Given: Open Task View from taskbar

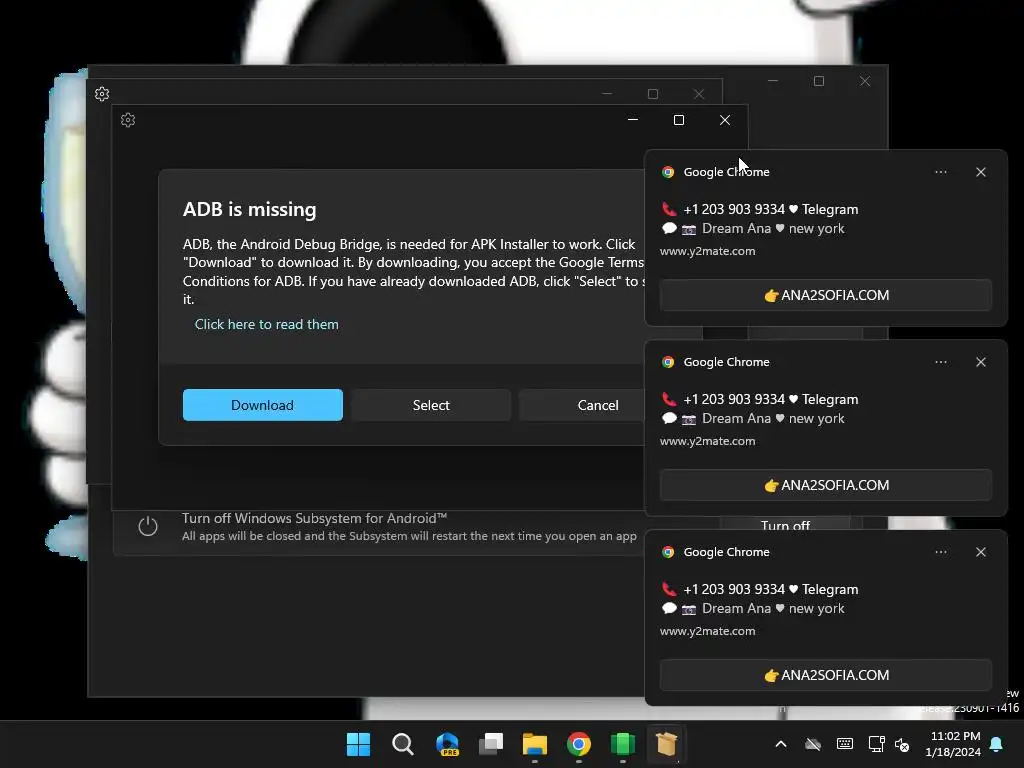Looking at the screenshot, I should (x=491, y=744).
